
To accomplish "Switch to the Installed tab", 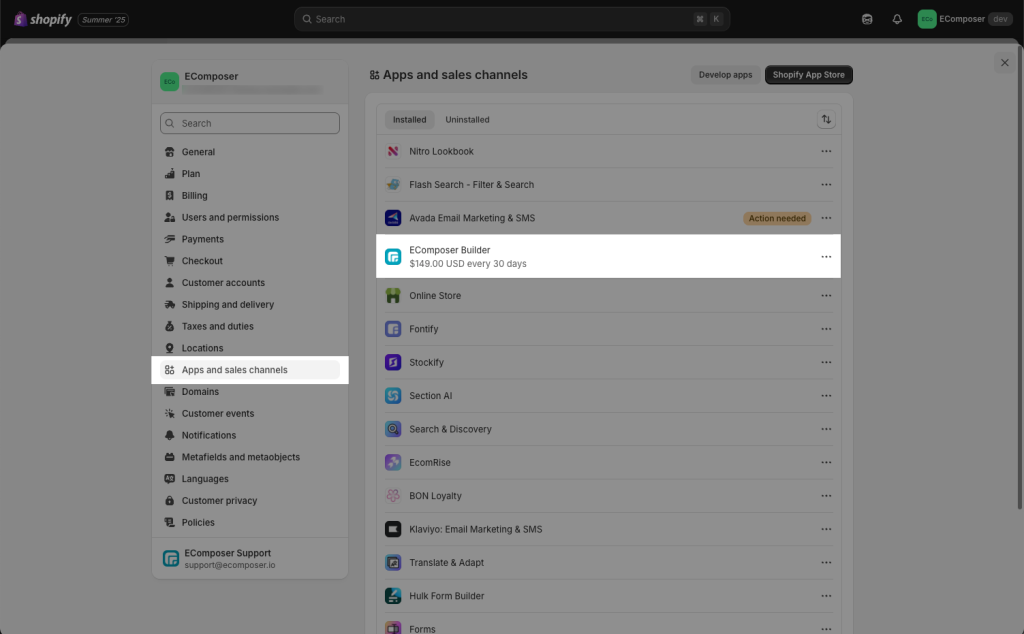I will coord(409,119).
